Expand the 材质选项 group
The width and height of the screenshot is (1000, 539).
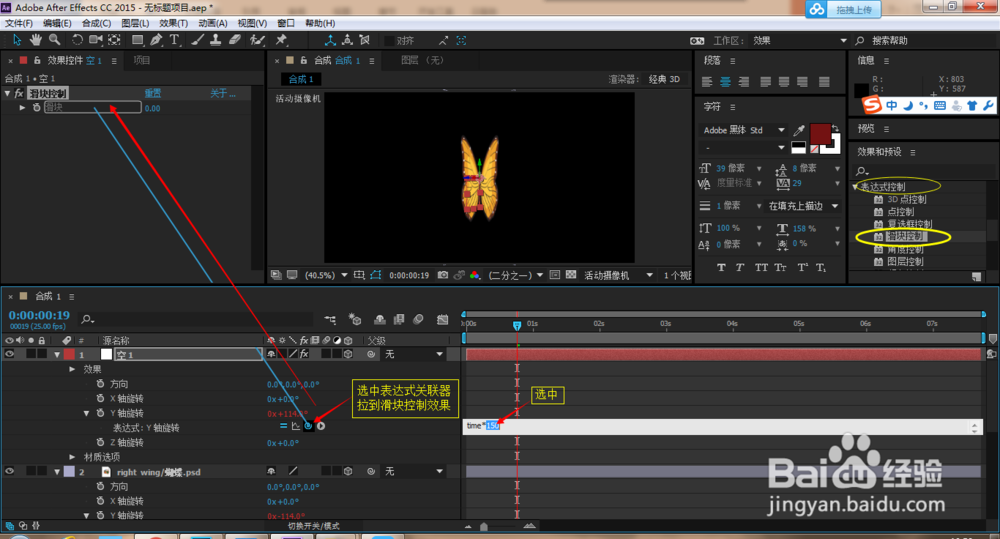click(72, 457)
